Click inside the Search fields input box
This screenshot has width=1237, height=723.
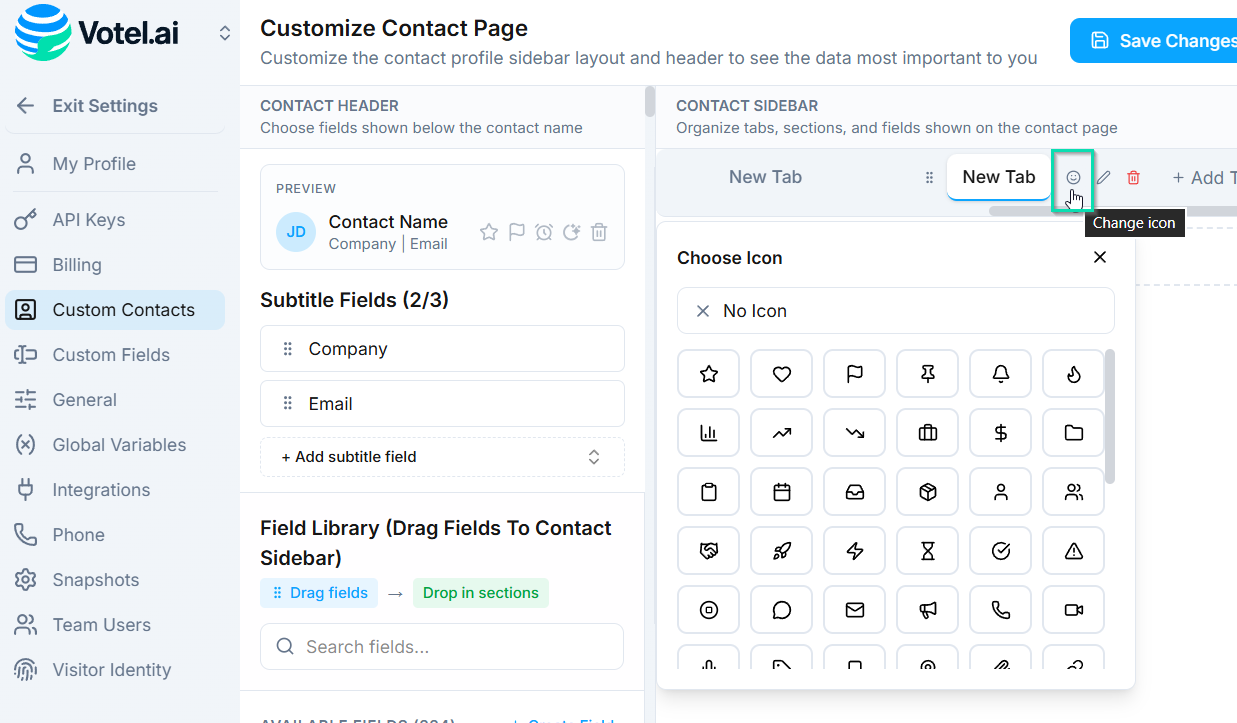coord(441,646)
